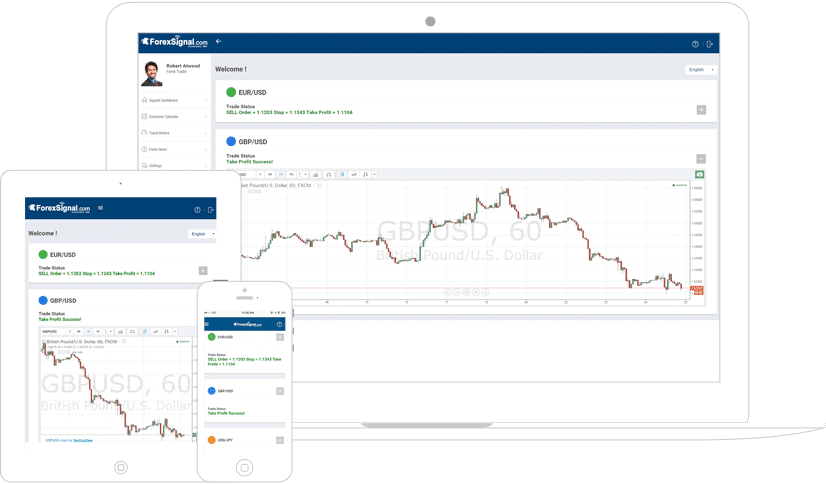Take chart snapshot with green camera icon
Image resolution: width=826 pixels, height=484 pixels.
point(700,174)
